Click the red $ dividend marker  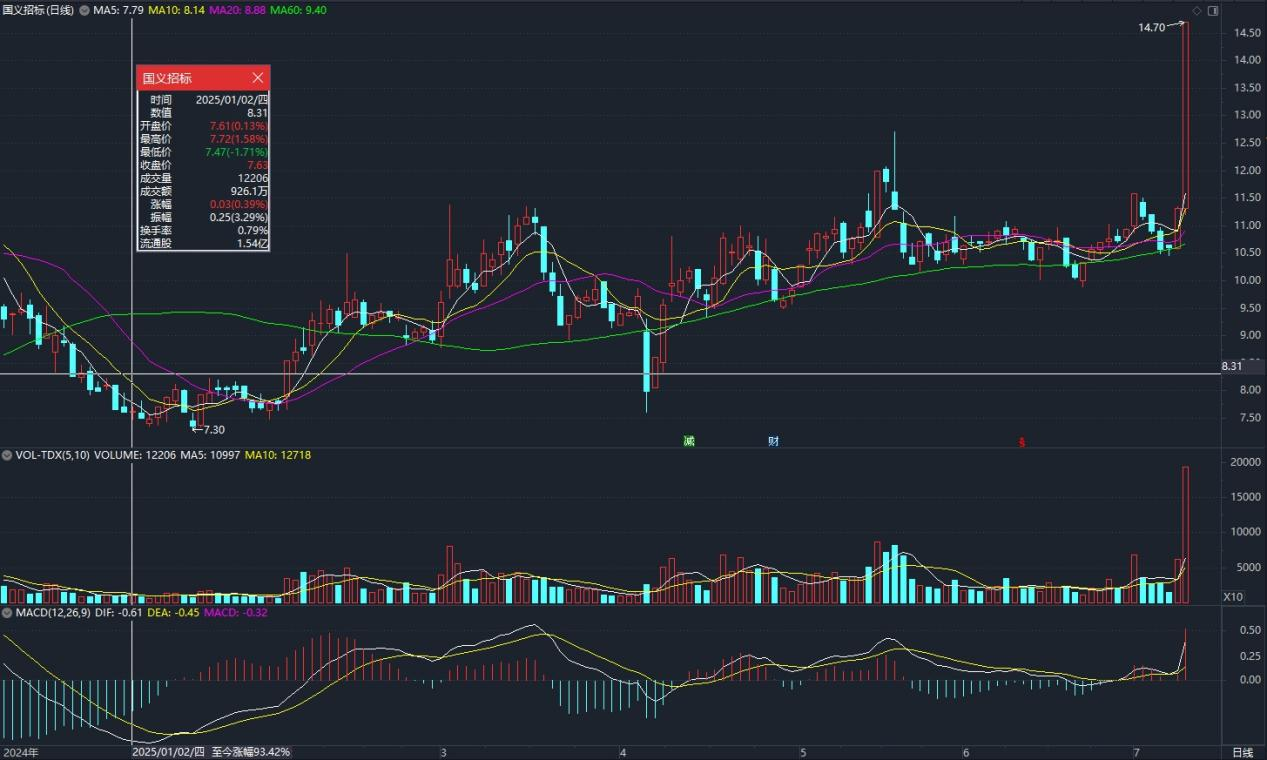(1021, 442)
